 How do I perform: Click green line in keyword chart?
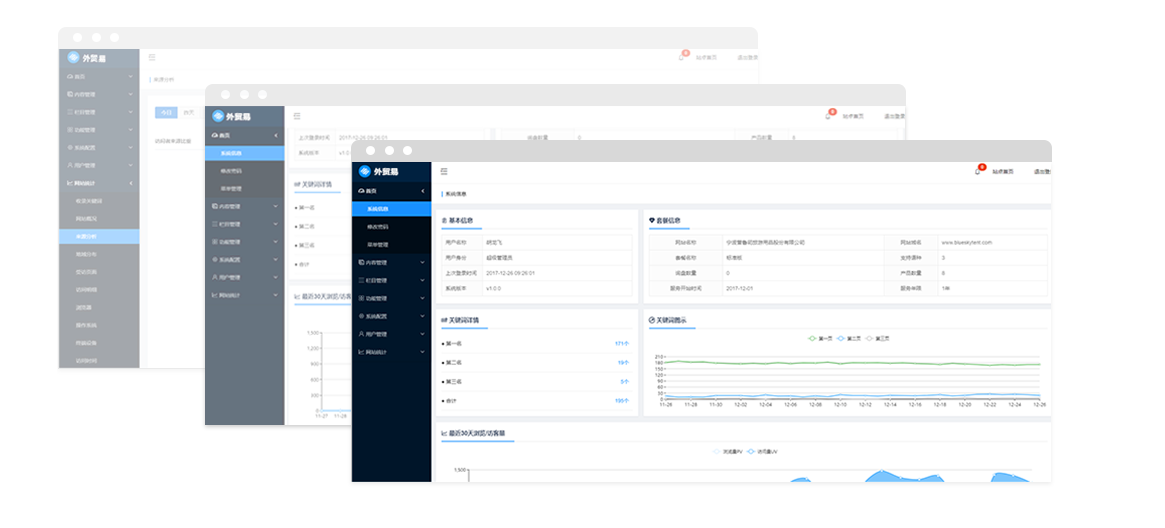click(x=850, y=362)
